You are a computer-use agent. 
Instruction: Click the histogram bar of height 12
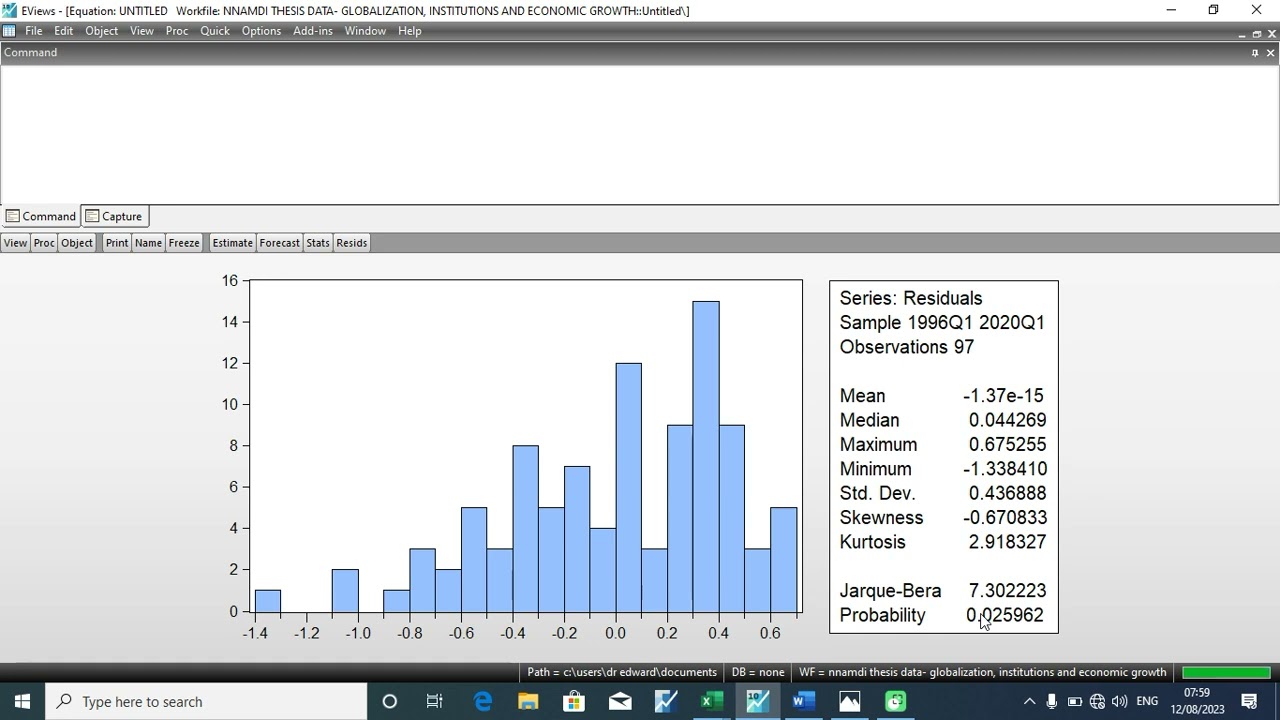pos(628,487)
